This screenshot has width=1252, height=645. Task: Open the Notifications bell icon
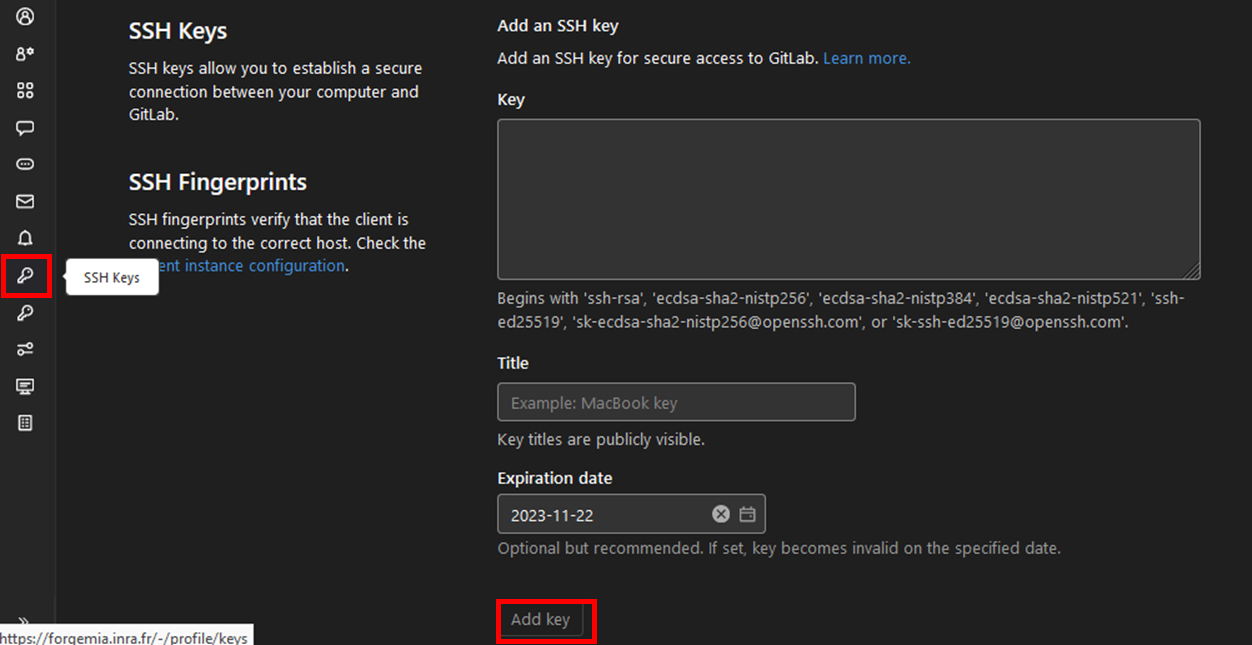coord(25,239)
